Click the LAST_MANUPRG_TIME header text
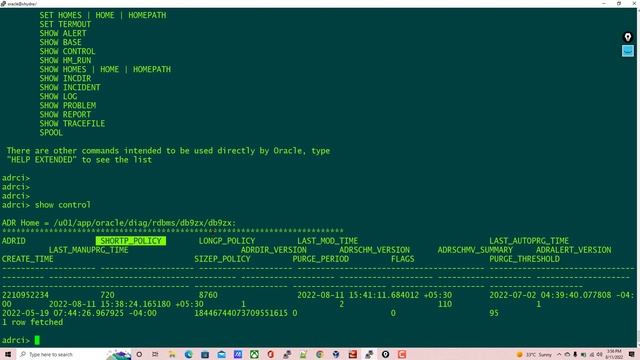Screen dimensions: 640x360 pyautogui.click(x=89, y=250)
